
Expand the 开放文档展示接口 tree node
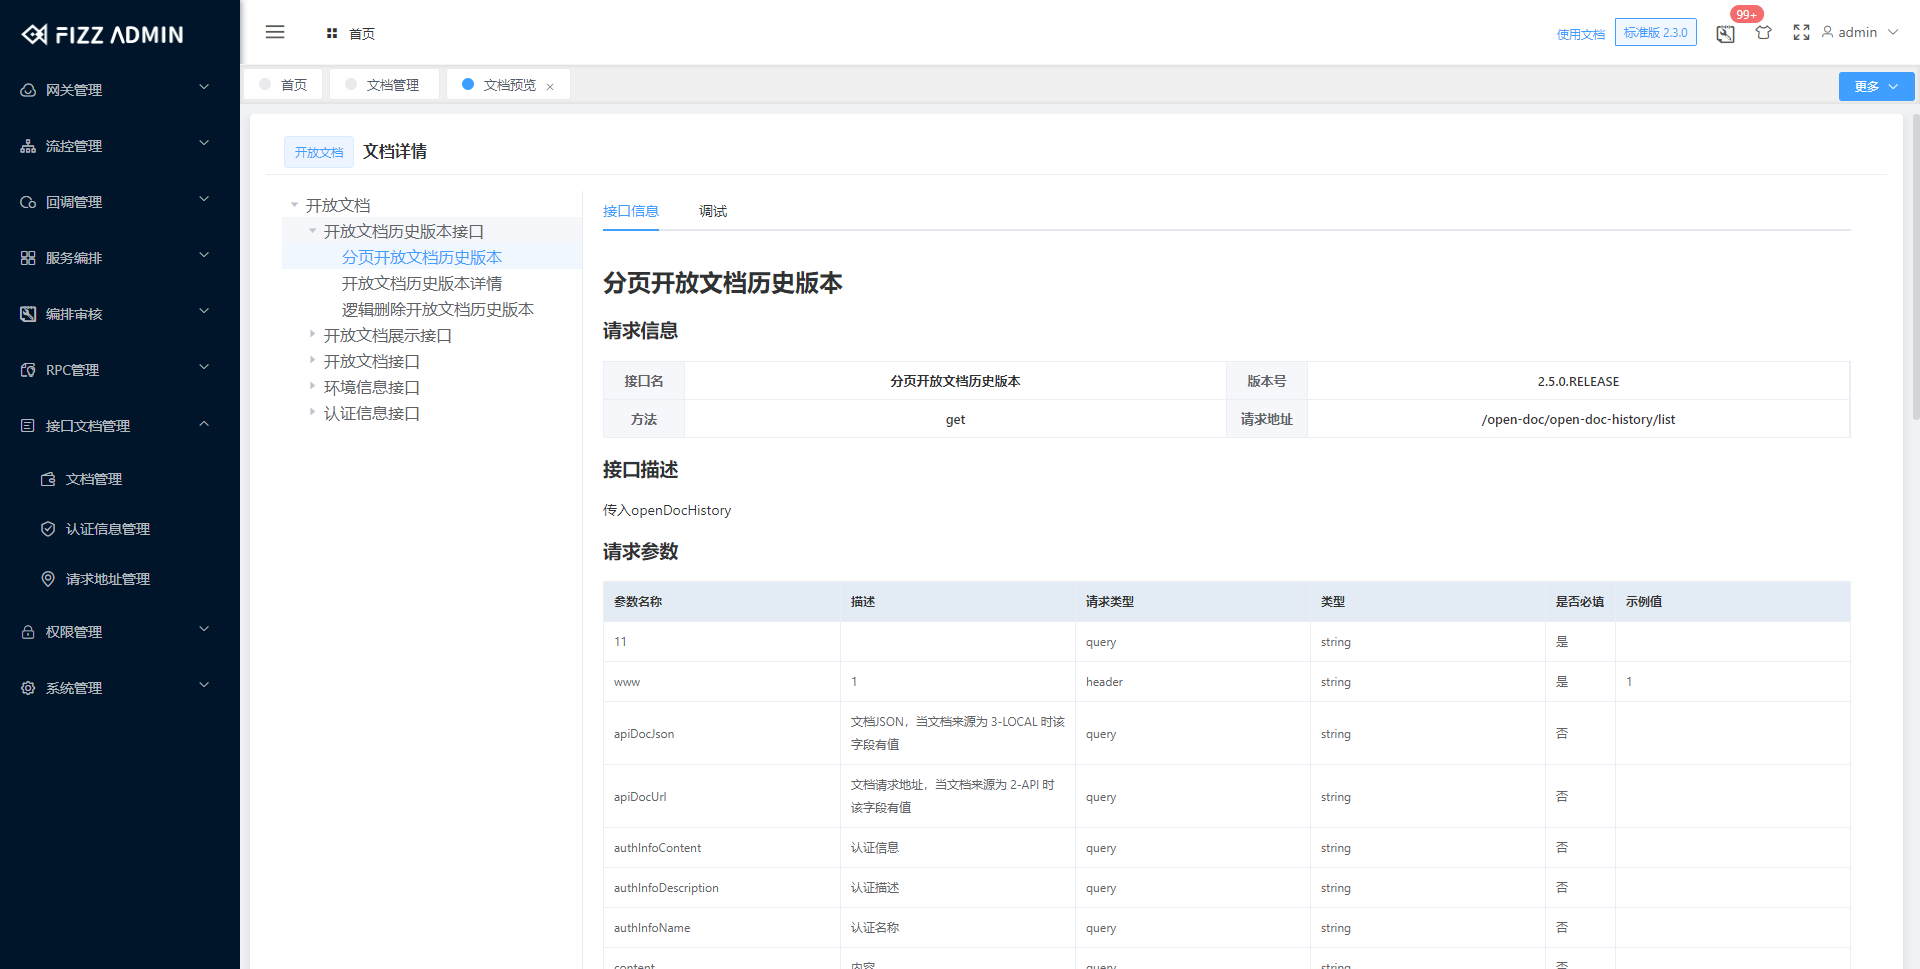pos(312,334)
